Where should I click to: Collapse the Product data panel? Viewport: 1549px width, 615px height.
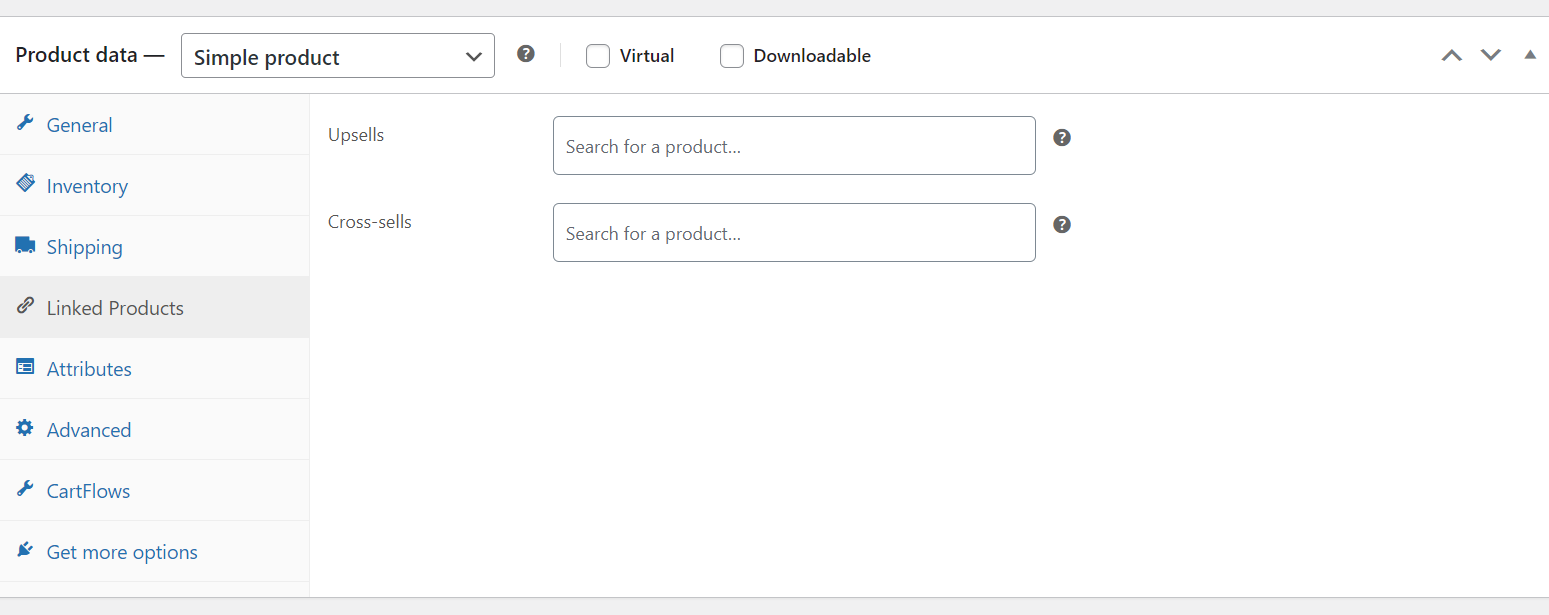tap(1529, 55)
